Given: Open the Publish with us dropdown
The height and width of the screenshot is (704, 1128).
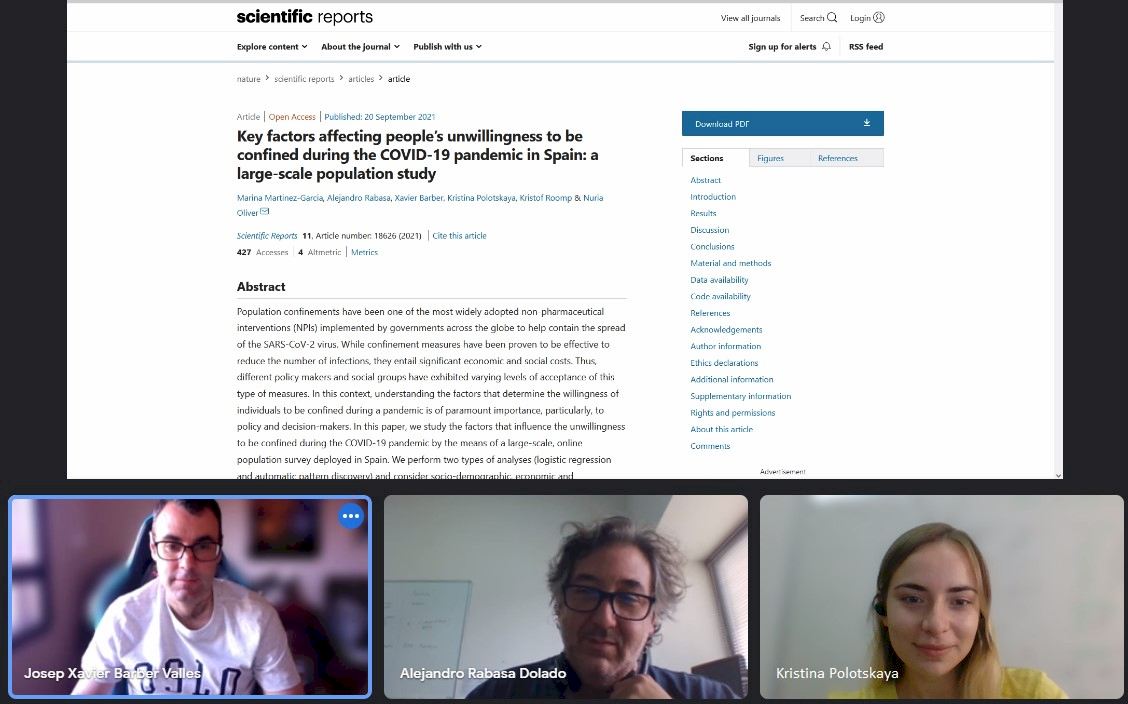Looking at the screenshot, I should coord(447,47).
